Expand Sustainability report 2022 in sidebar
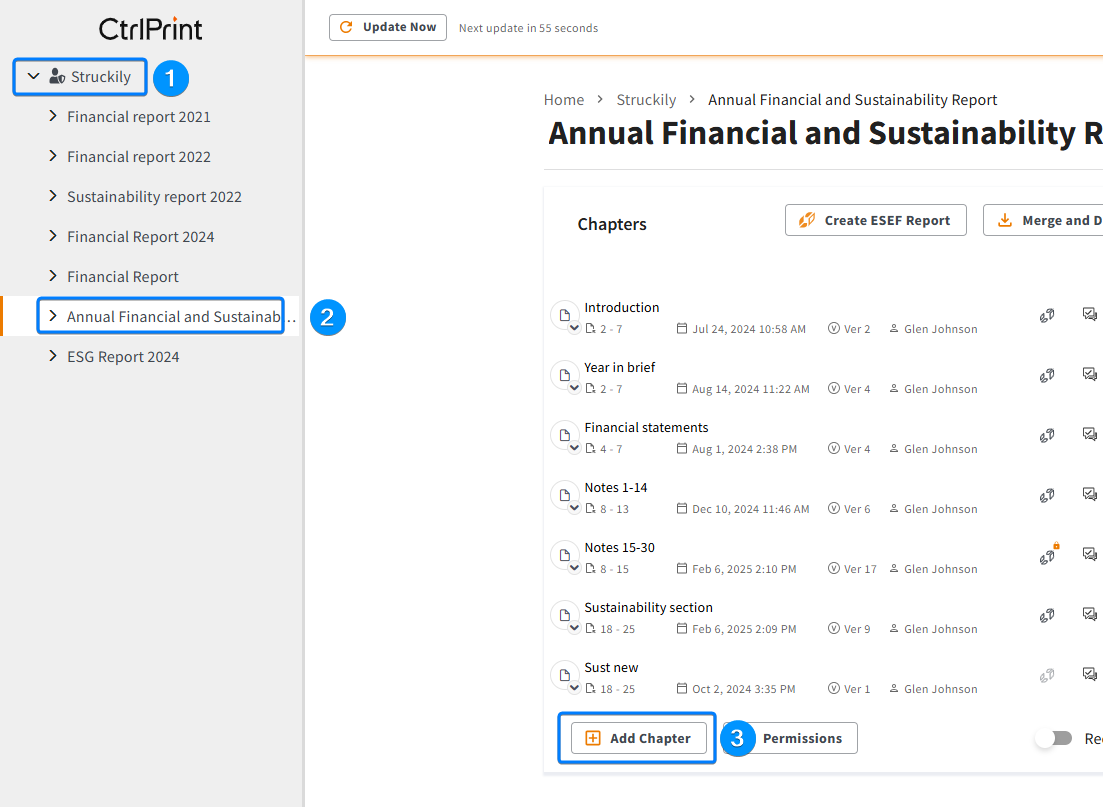This screenshot has width=1103, height=807. pyautogui.click(x=53, y=196)
